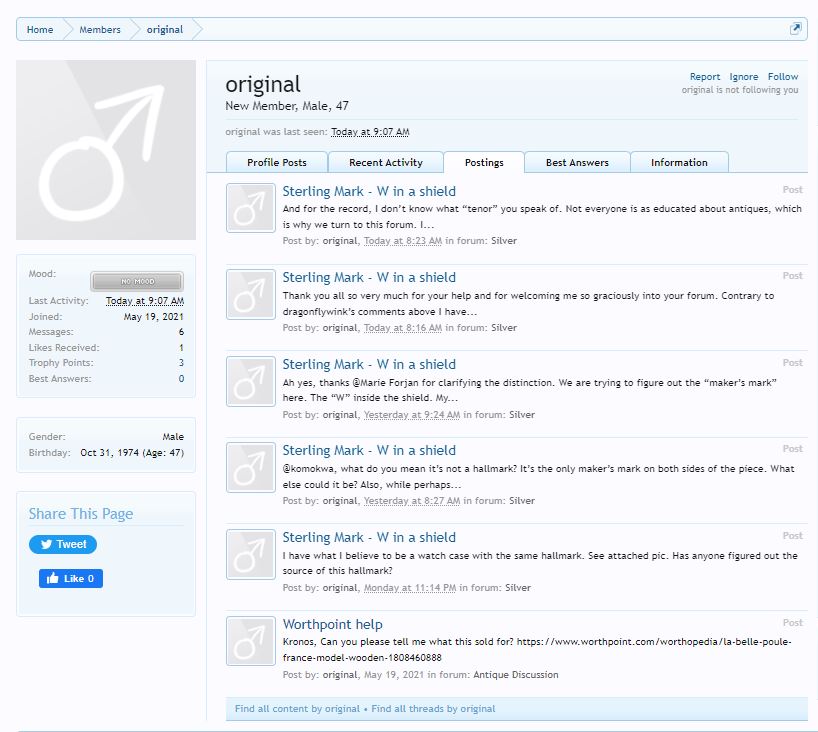Open Members in the breadcrumb

click(100, 29)
